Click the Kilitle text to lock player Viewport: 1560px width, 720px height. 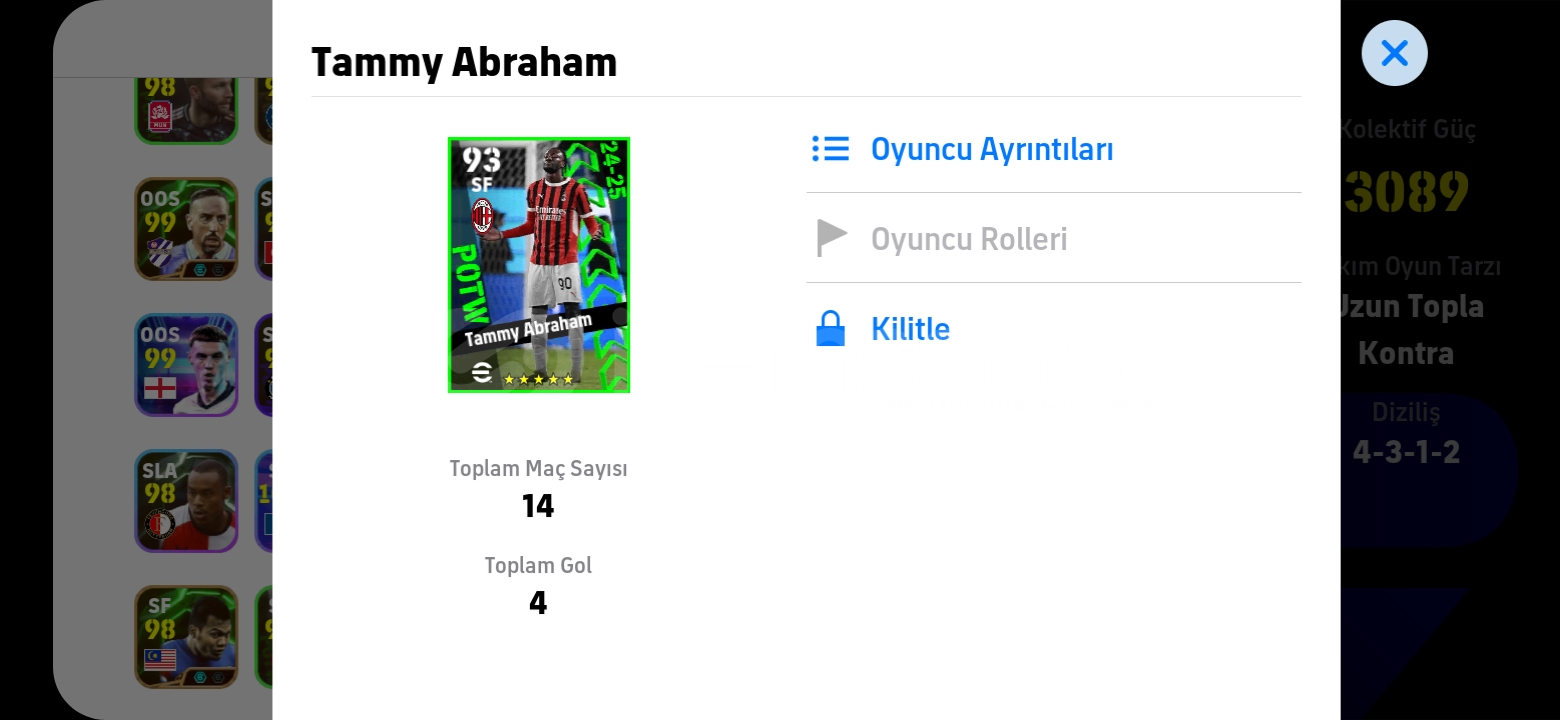pos(910,328)
